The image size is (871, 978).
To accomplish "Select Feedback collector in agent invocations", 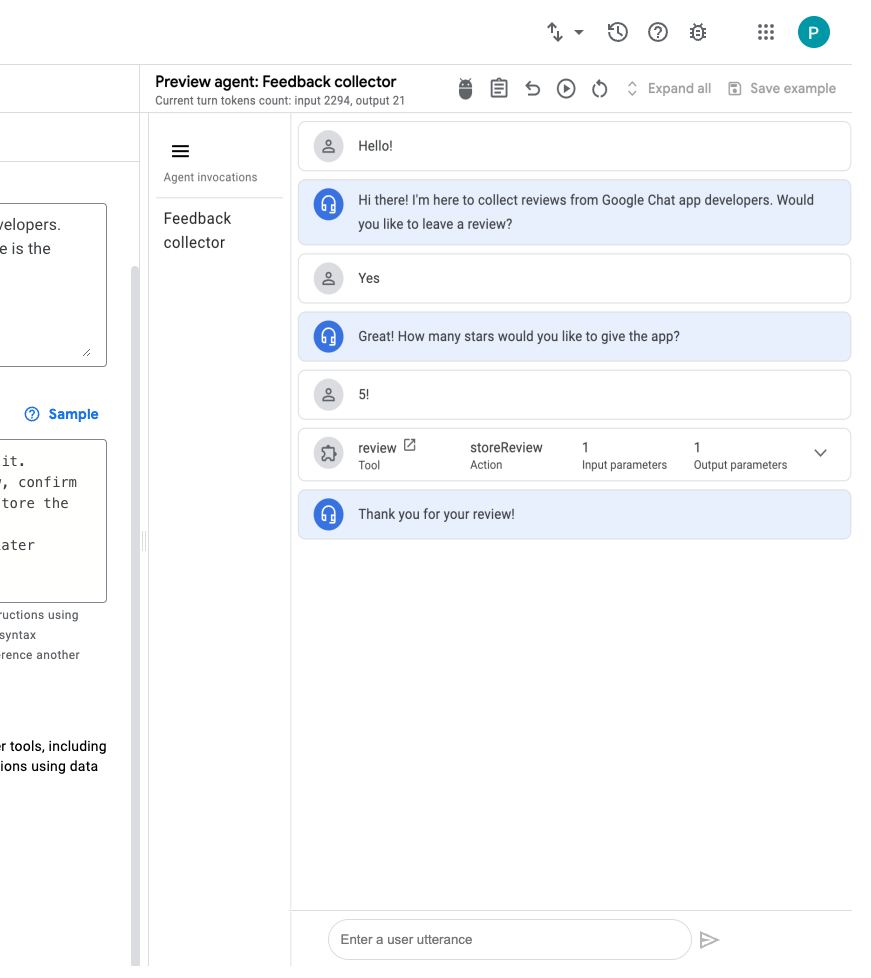I will (x=198, y=230).
